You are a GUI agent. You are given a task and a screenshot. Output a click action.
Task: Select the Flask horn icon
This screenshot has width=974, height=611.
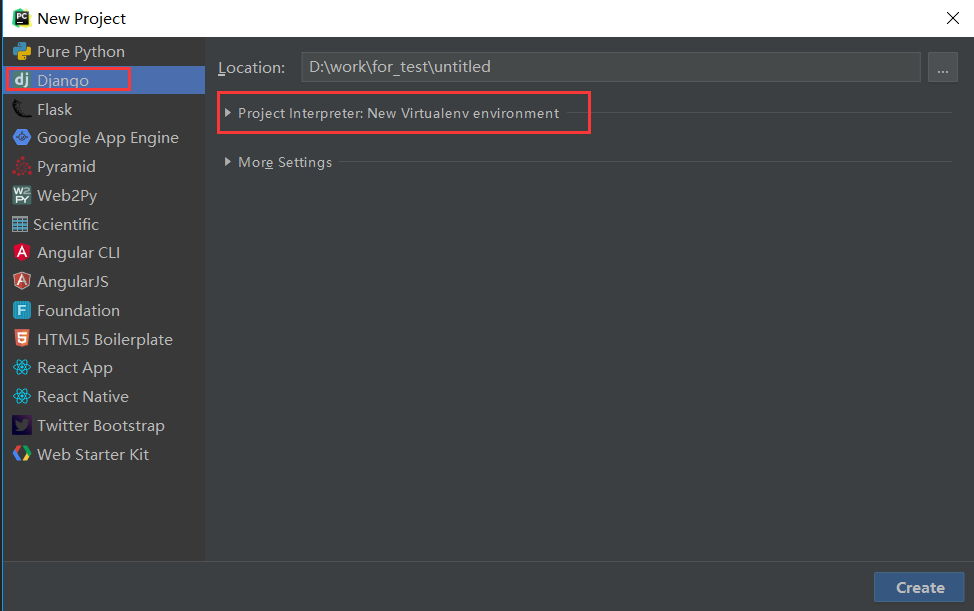[x=21, y=109]
